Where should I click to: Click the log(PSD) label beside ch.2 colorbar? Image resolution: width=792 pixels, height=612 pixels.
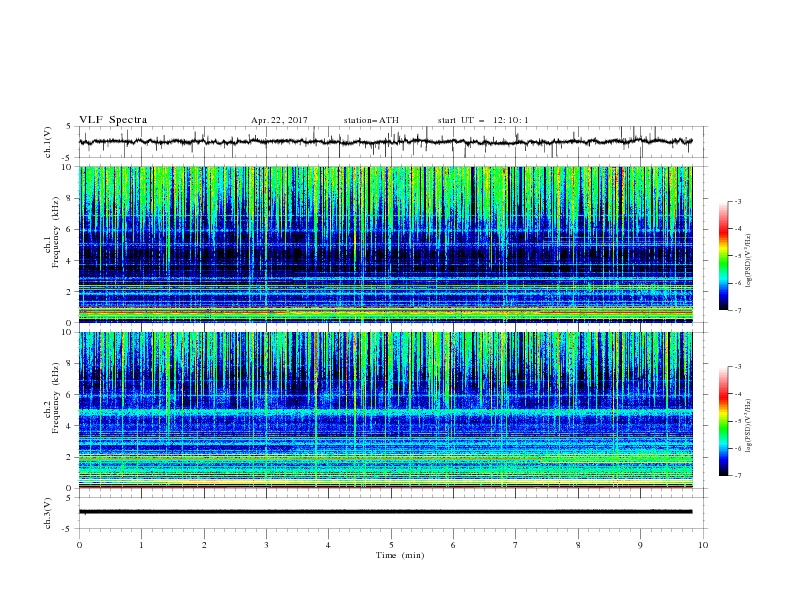[748, 426]
